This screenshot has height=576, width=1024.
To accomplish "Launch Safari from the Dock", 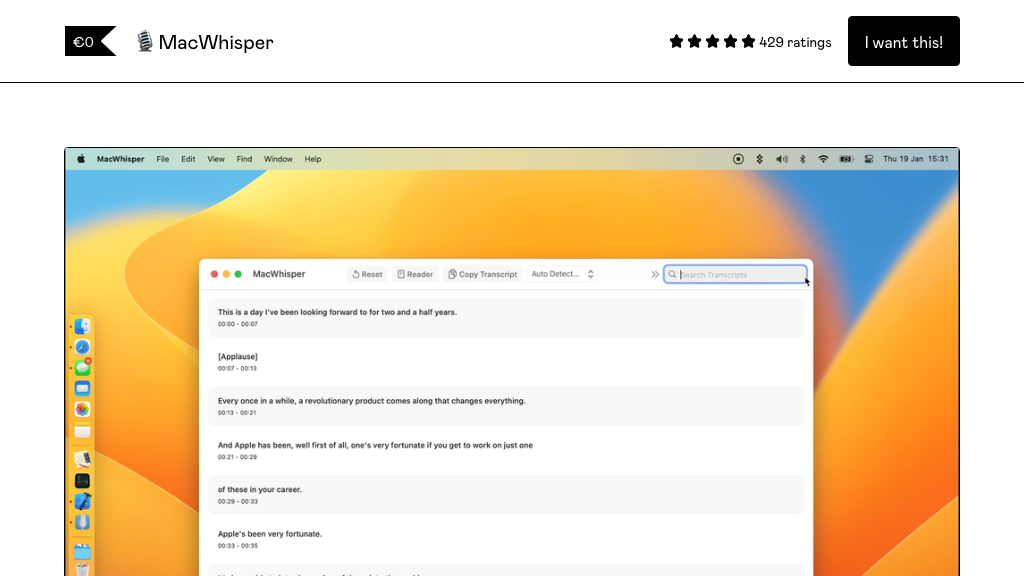I will click(82, 346).
